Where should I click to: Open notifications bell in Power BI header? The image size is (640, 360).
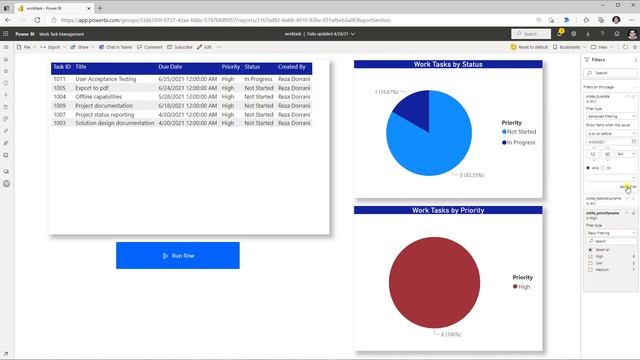(560, 33)
